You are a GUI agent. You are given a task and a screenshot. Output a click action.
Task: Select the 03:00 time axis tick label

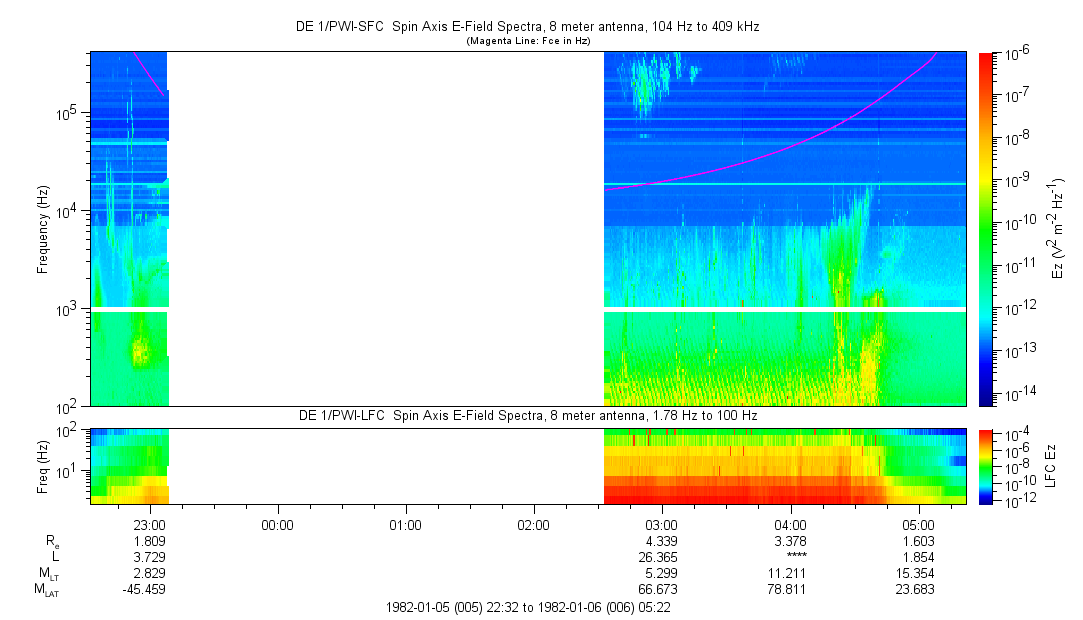tap(662, 523)
